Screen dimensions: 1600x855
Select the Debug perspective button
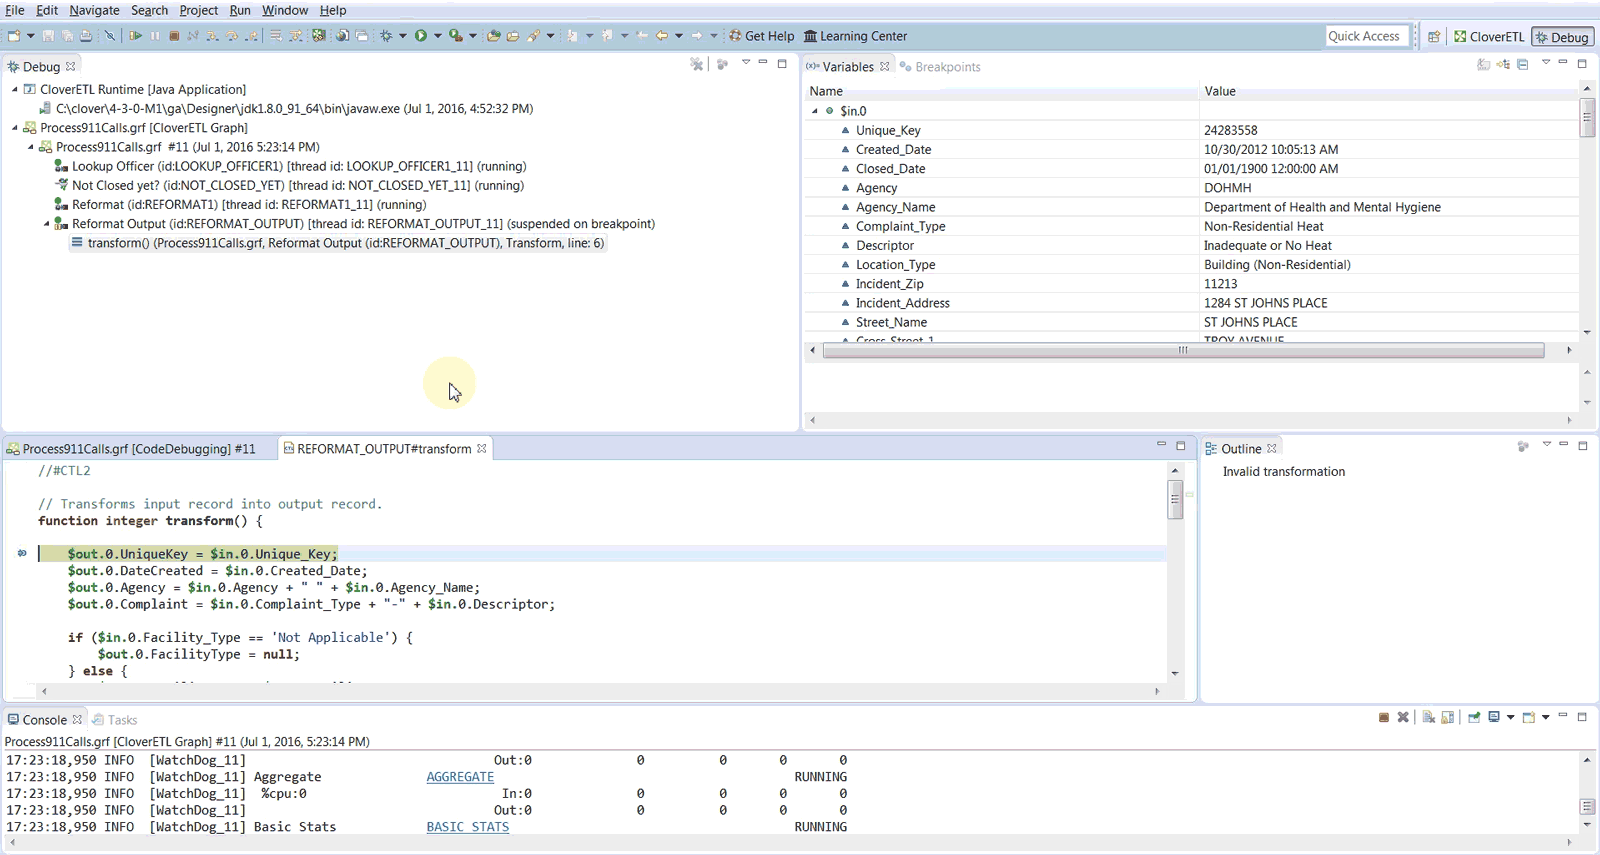pyautogui.click(x=1562, y=37)
